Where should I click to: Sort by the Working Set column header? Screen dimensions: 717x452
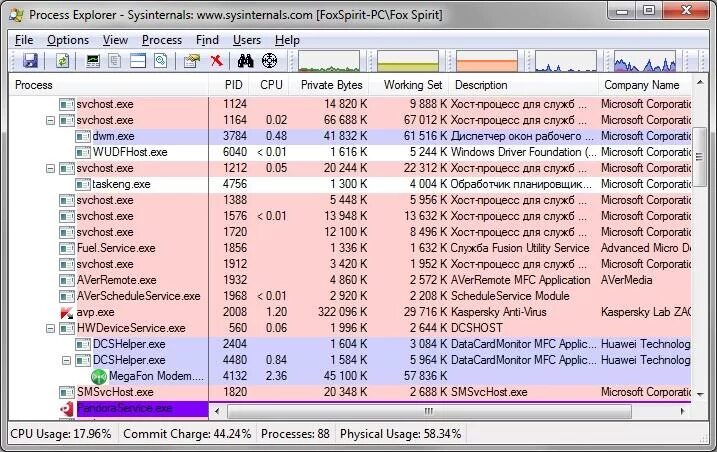point(410,85)
